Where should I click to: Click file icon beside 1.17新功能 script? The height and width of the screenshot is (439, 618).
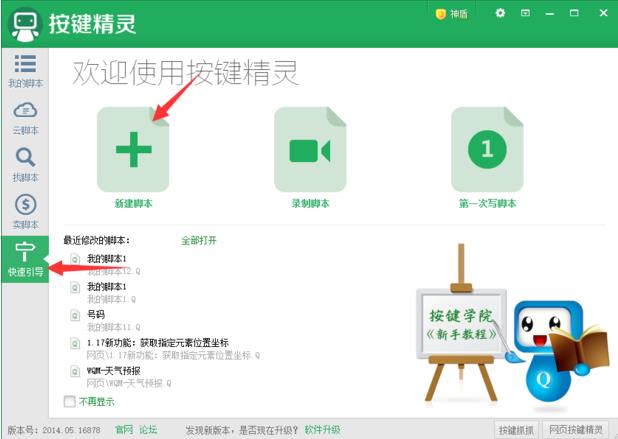[x=75, y=343]
